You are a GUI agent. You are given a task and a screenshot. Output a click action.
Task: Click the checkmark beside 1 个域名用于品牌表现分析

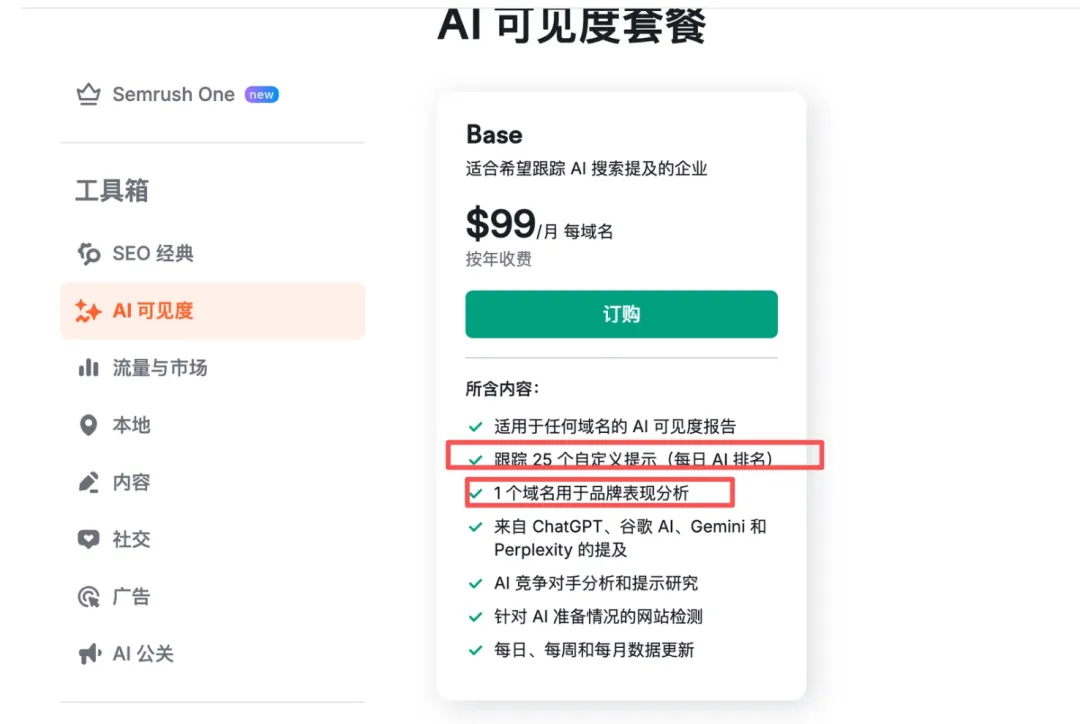coord(475,493)
